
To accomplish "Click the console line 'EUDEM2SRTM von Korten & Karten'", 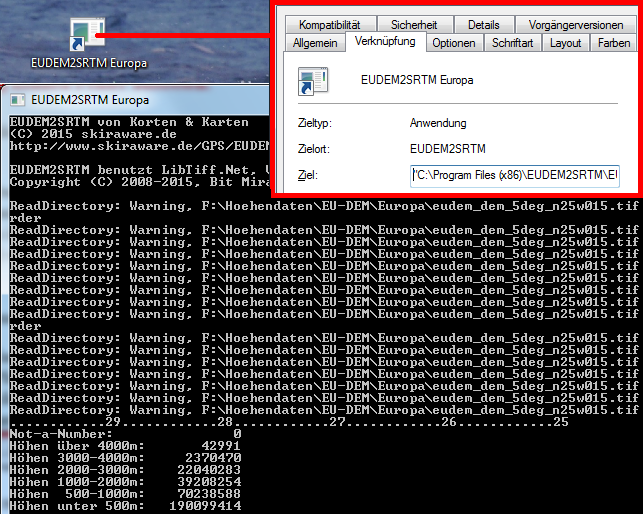I will [129, 122].
